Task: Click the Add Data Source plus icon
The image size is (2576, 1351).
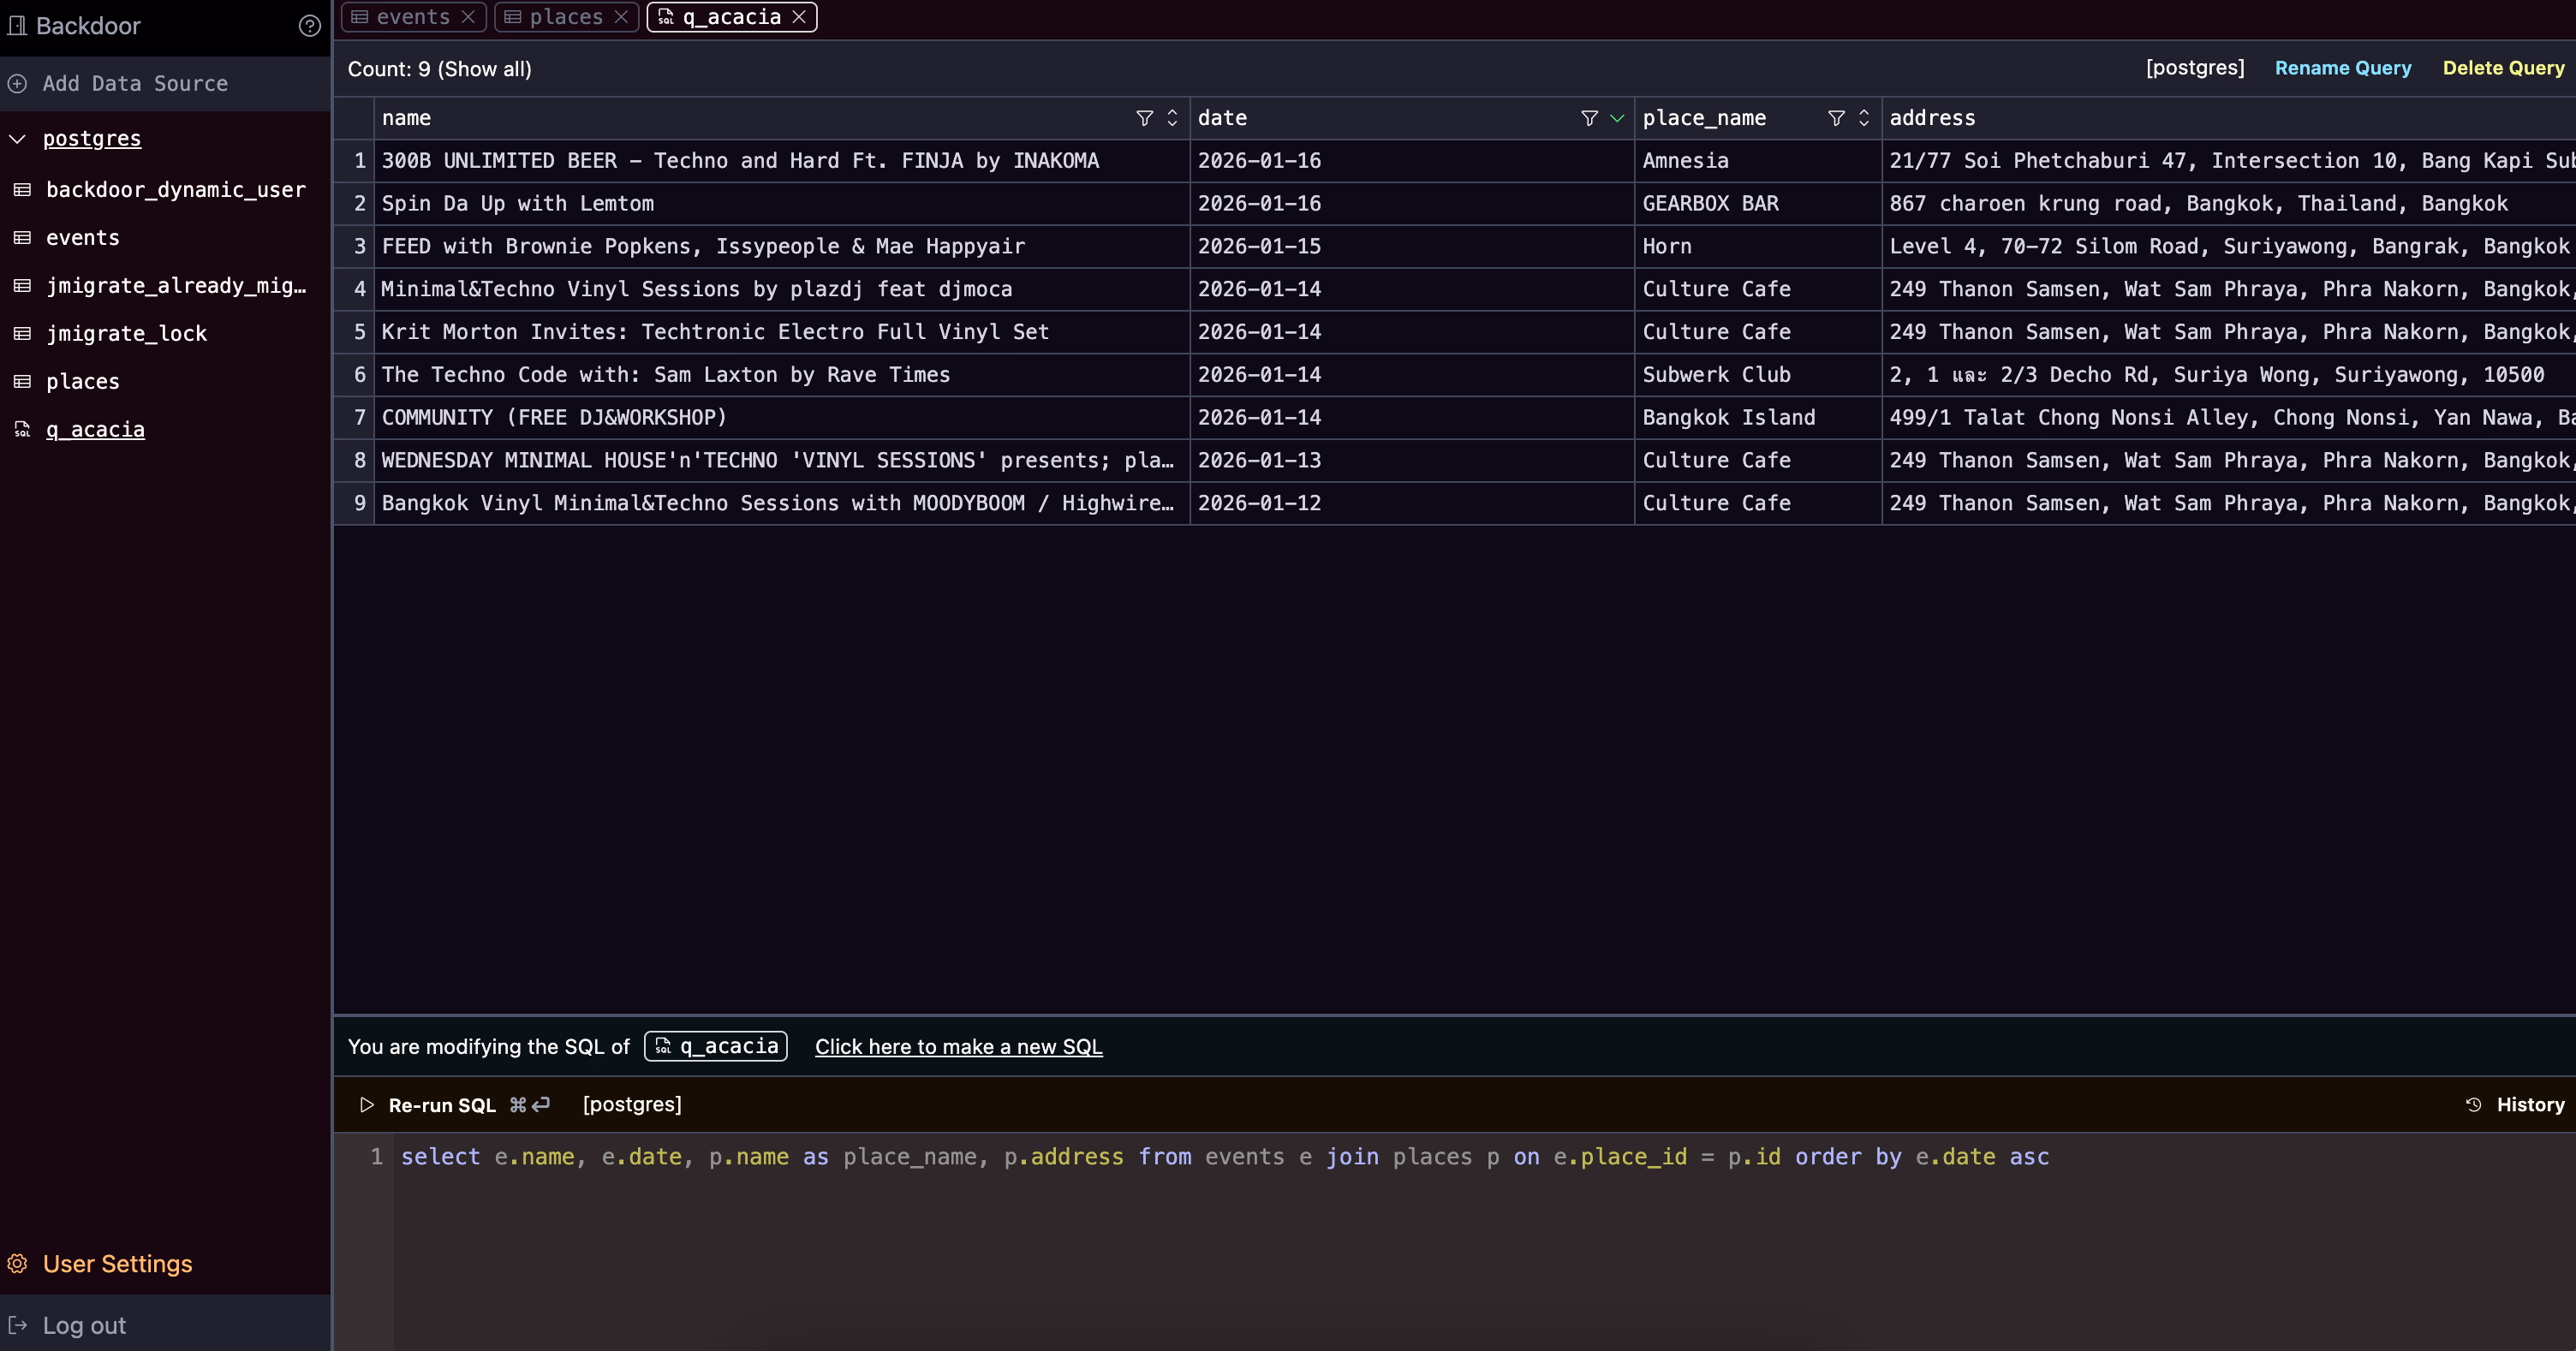Action: coord(18,84)
